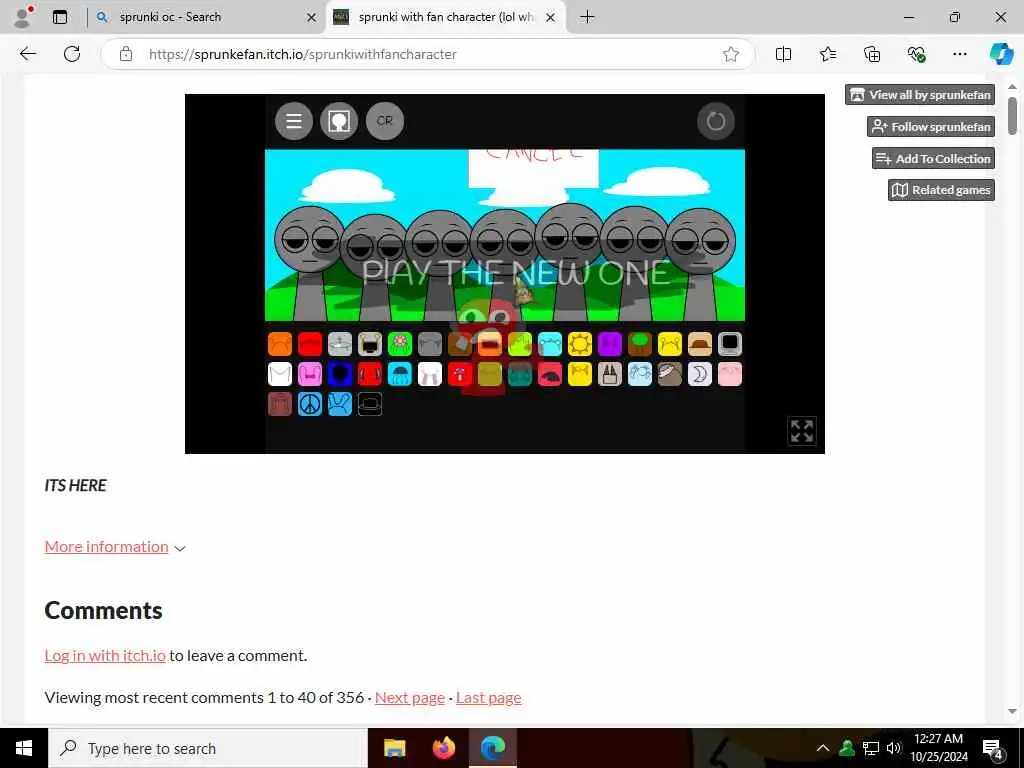Select the tan hat character icon
Image resolution: width=1024 pixels, height=768 pixels.
coord(699,344)
